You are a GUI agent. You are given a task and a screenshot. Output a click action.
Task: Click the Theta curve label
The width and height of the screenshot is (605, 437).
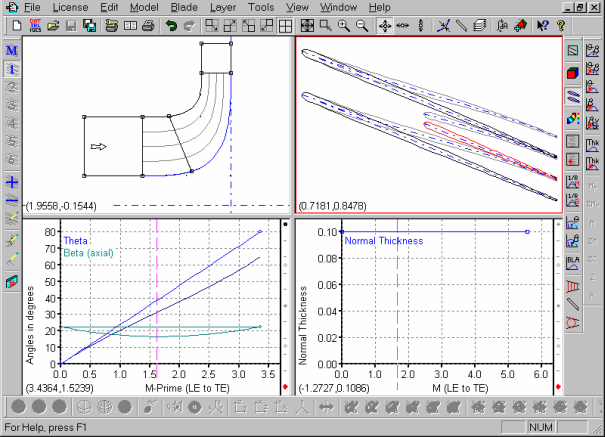pos(76,241)
